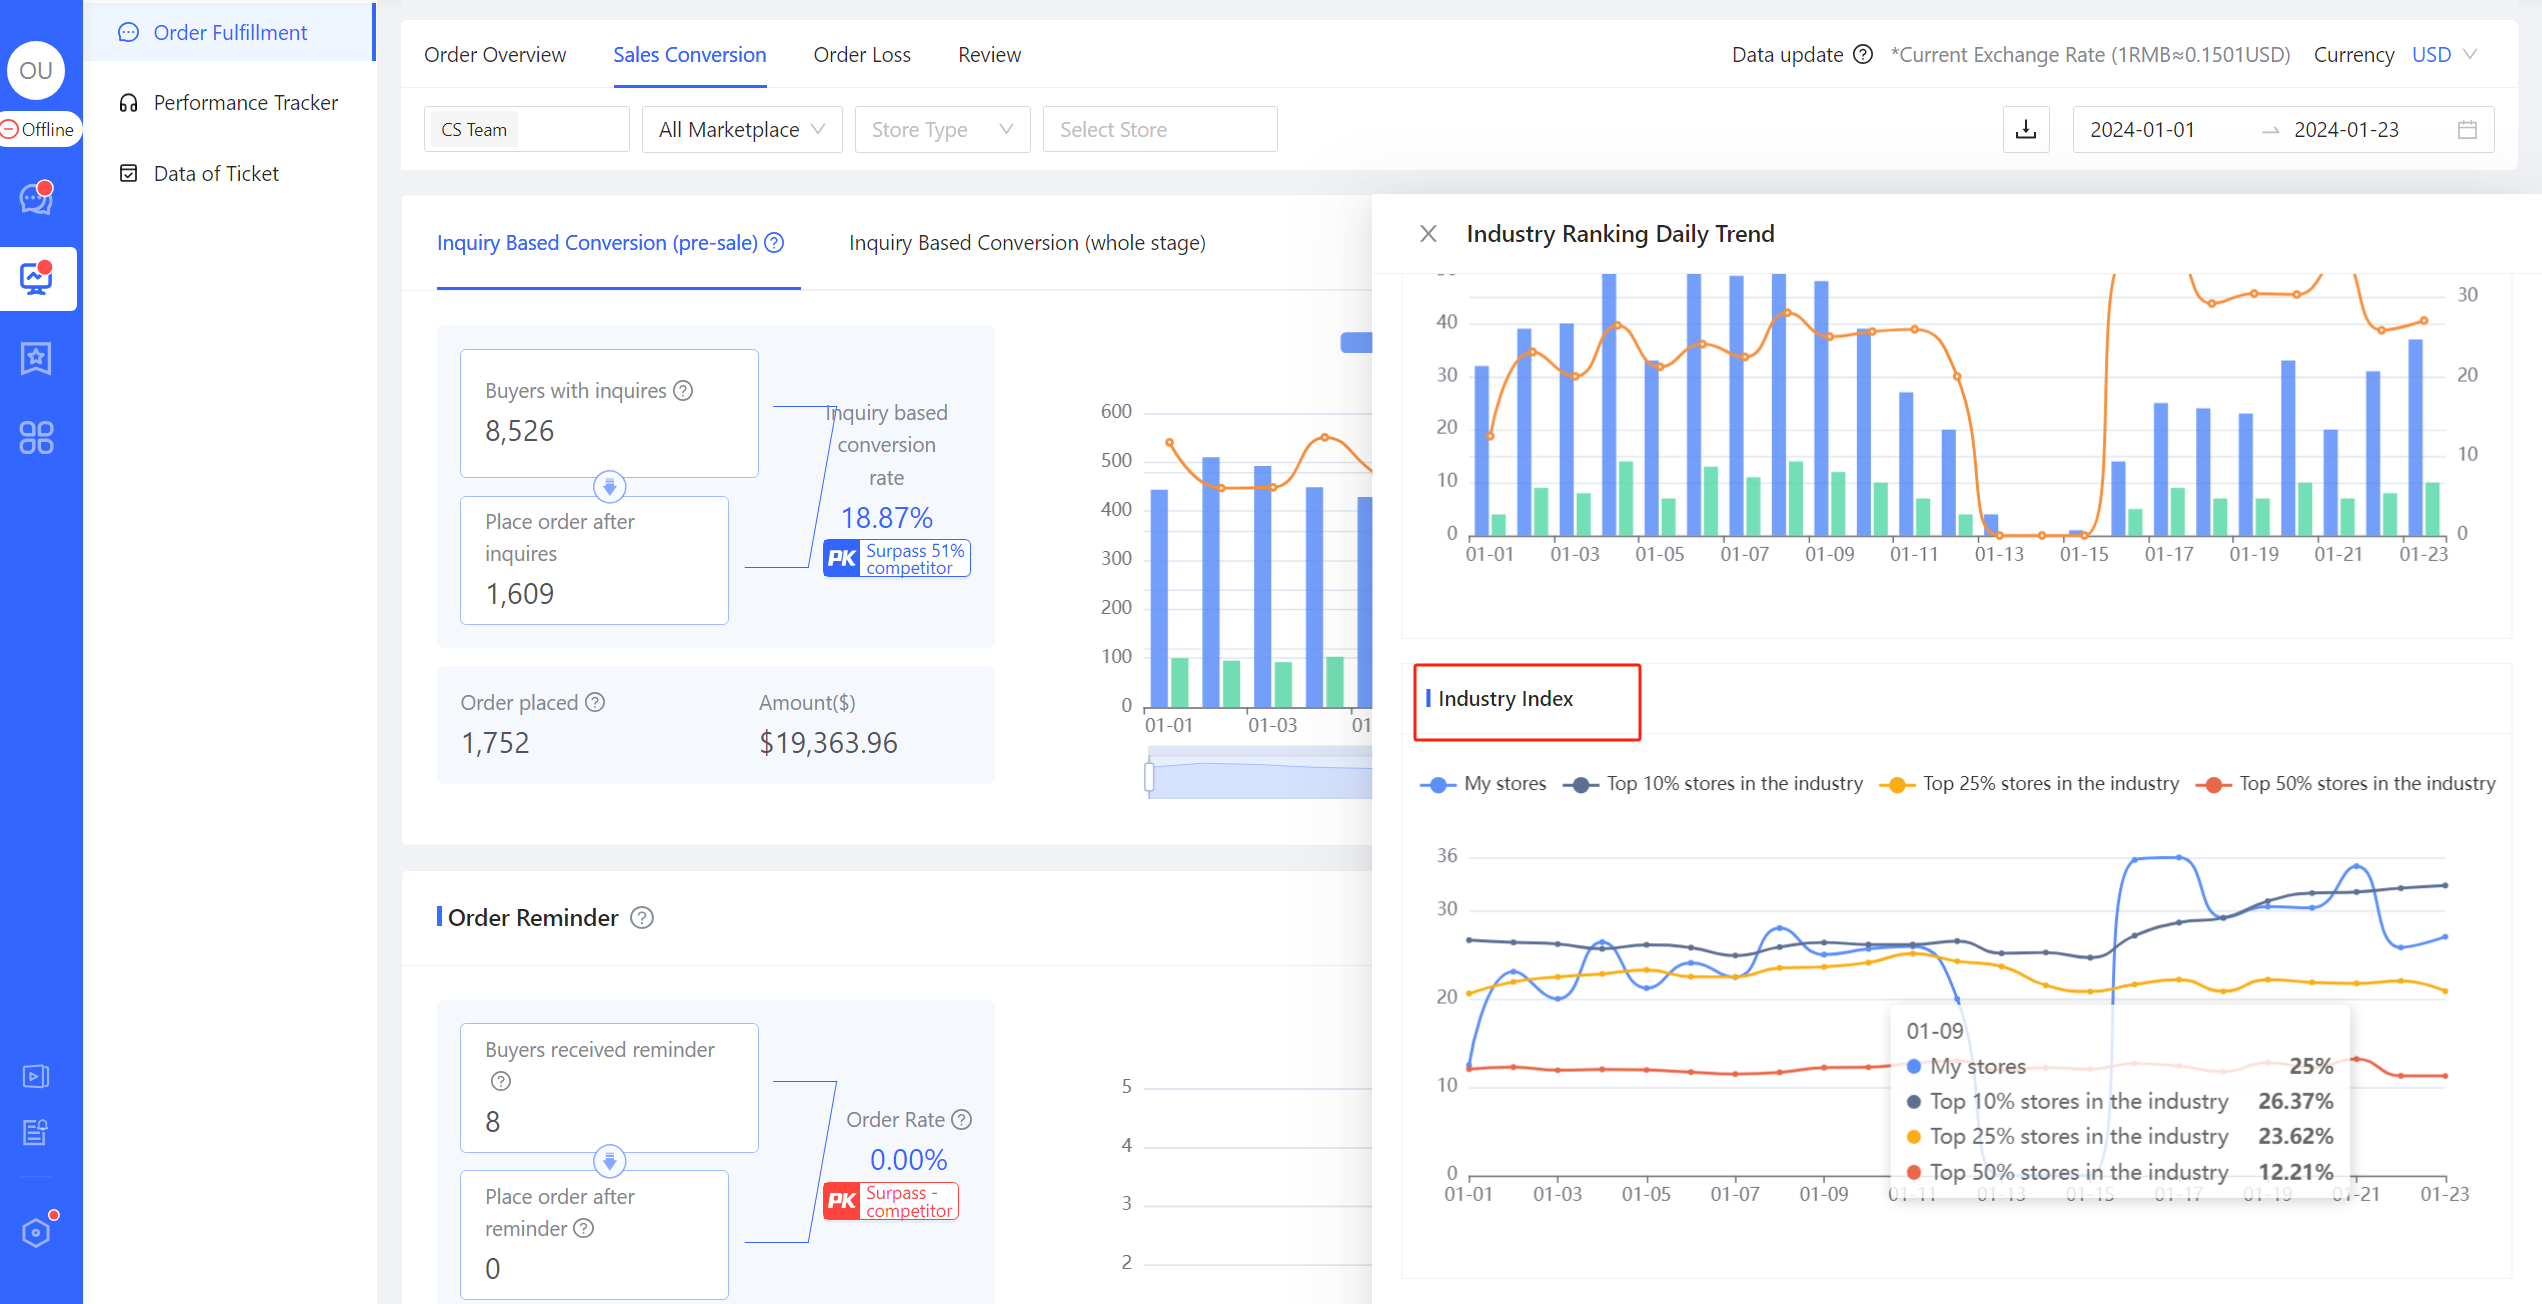Open the video tutorial sidebar icon
Screen dimensions: 2542x1304
[x=36, y=1076]
